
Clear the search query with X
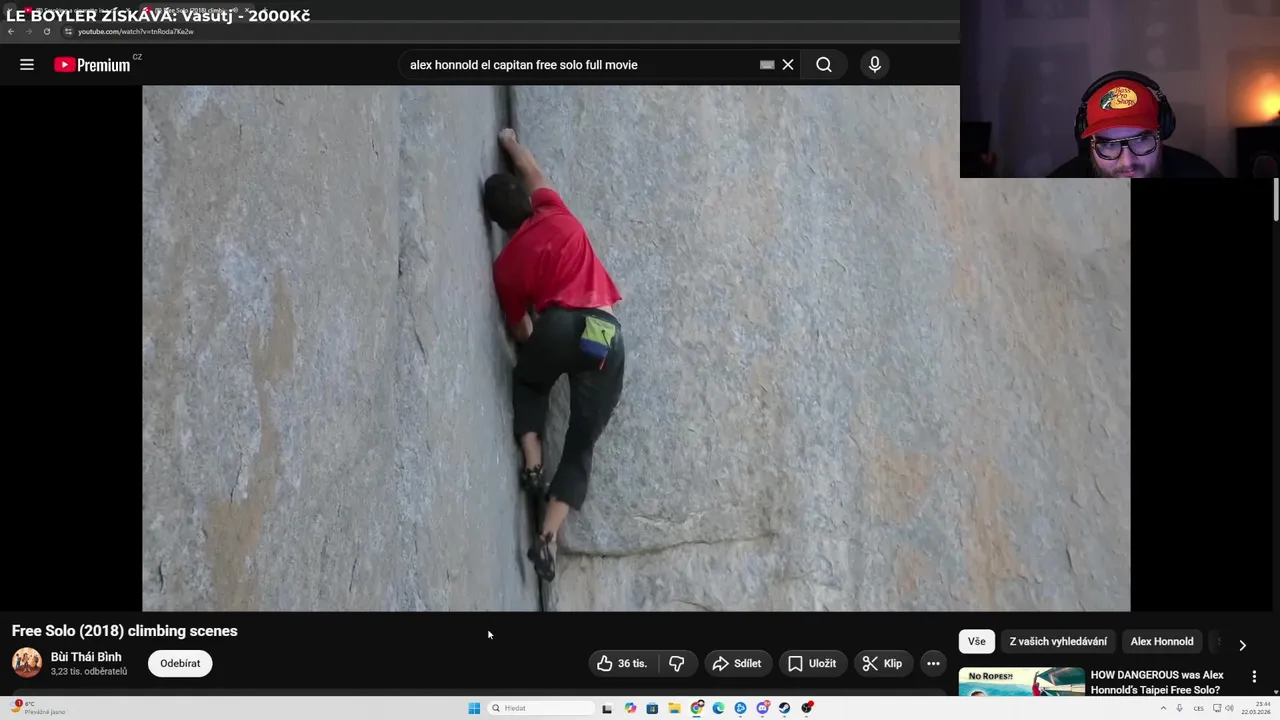tap(788, 65)
